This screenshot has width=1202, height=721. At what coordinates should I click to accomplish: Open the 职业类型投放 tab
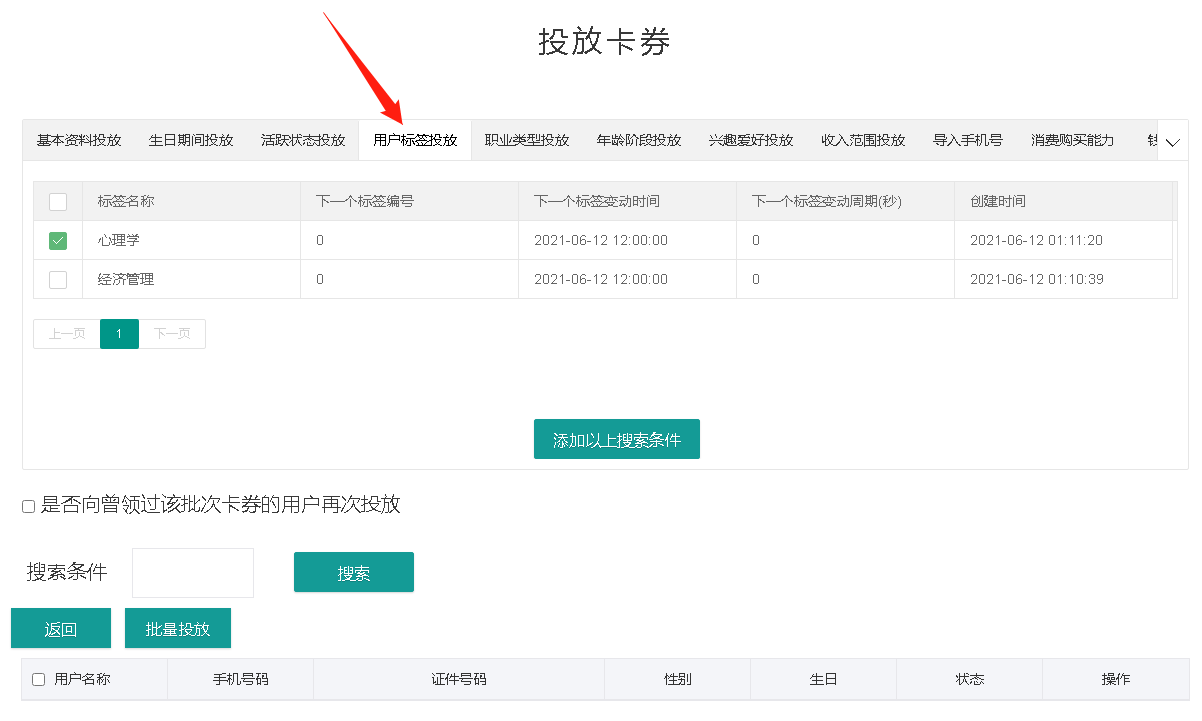[527, 141]
